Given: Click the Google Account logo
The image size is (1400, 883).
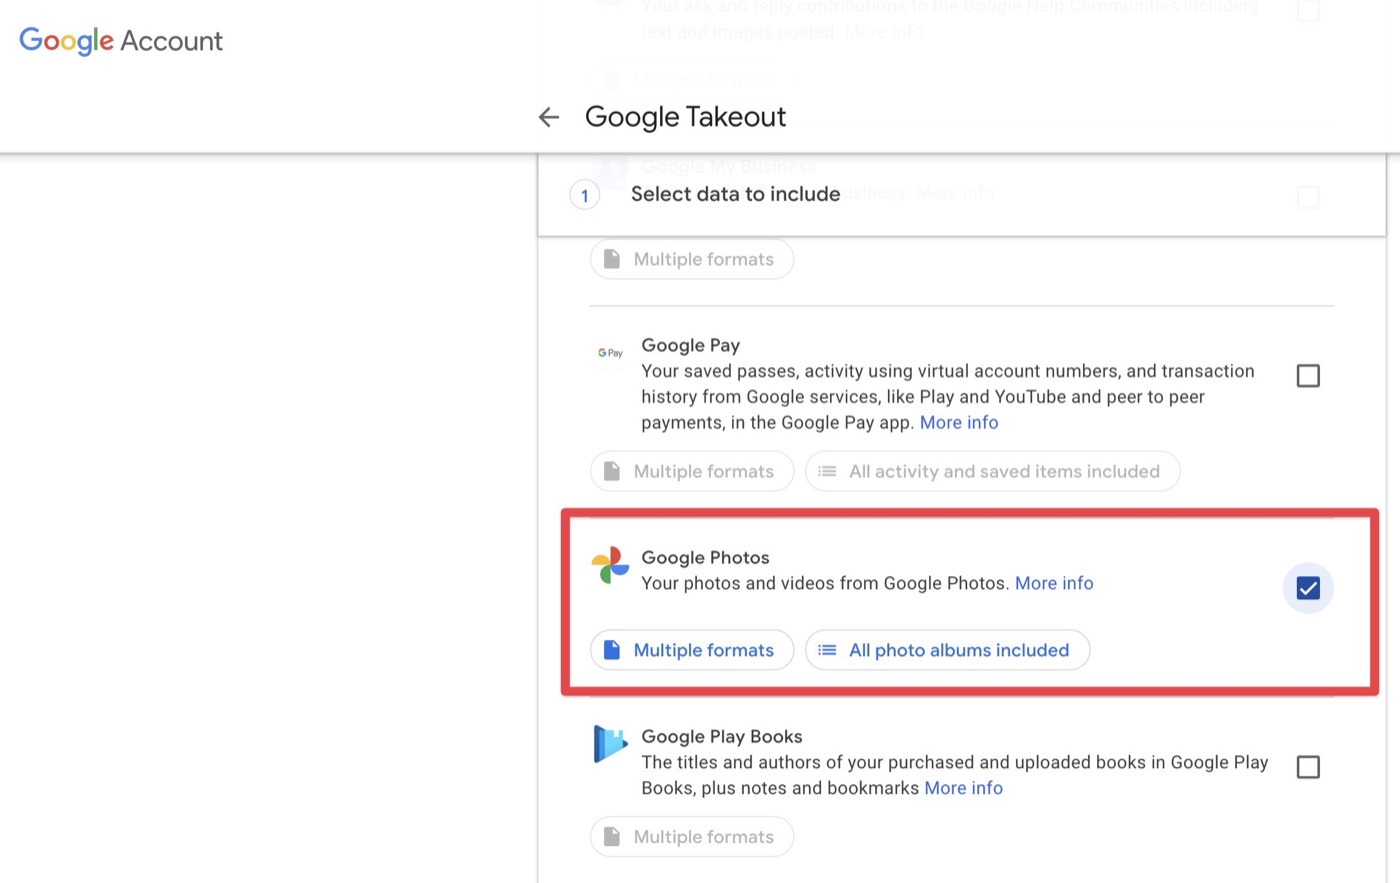Looking at the screenshot, I should [121, 41].
